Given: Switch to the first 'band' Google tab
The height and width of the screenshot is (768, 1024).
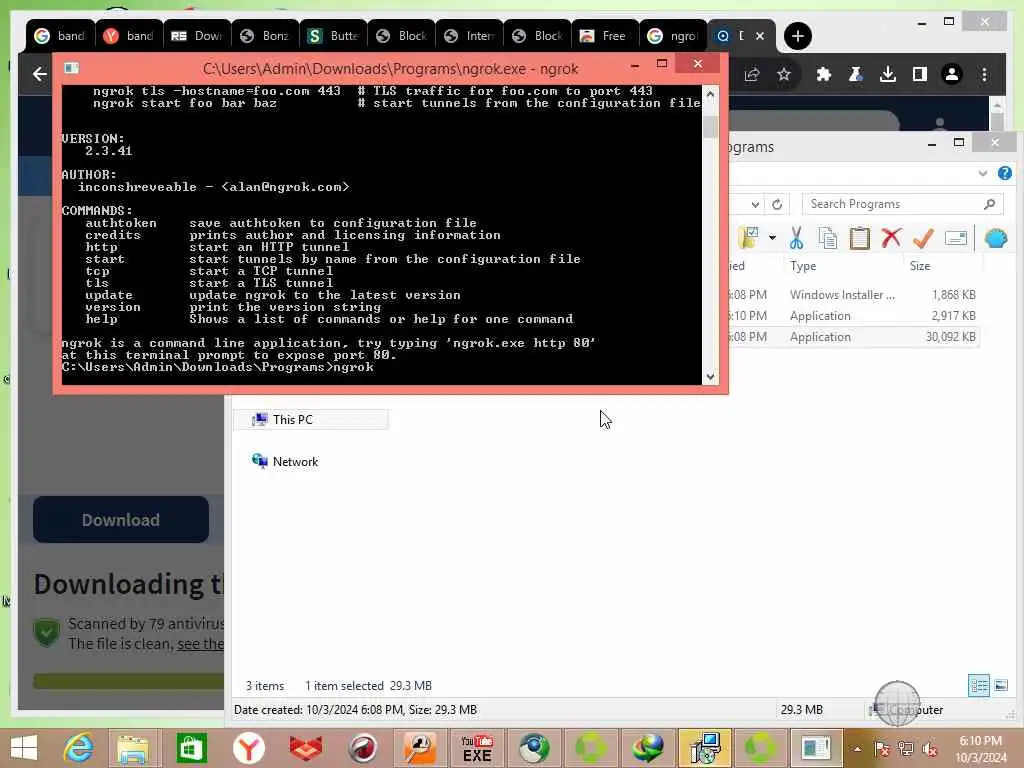Looking at the screenshot, I should 61,36.
